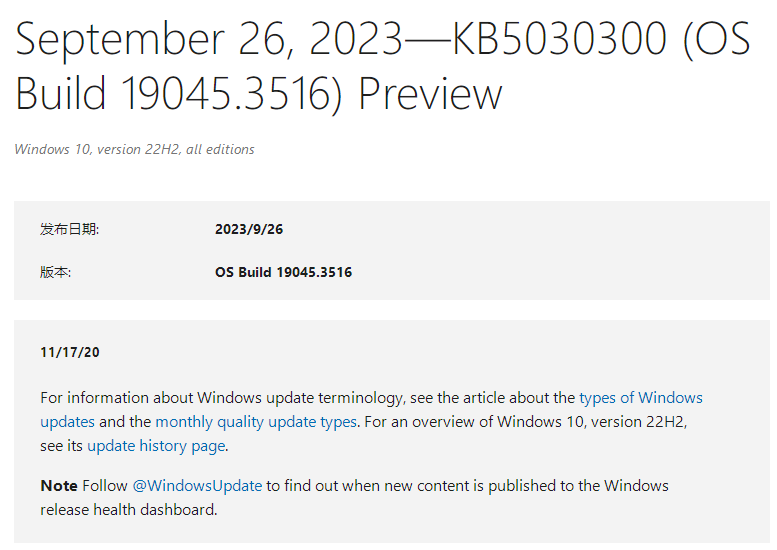Click the "发布日期:" label
The width and height of the screenshot is (777, 550).
click(69, 229)
